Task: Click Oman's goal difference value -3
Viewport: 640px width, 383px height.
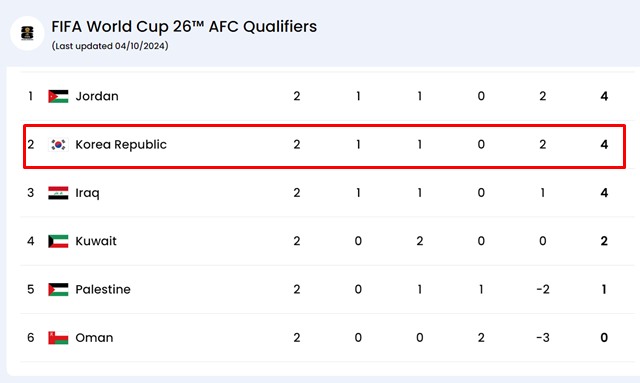Action: (543, 338)
